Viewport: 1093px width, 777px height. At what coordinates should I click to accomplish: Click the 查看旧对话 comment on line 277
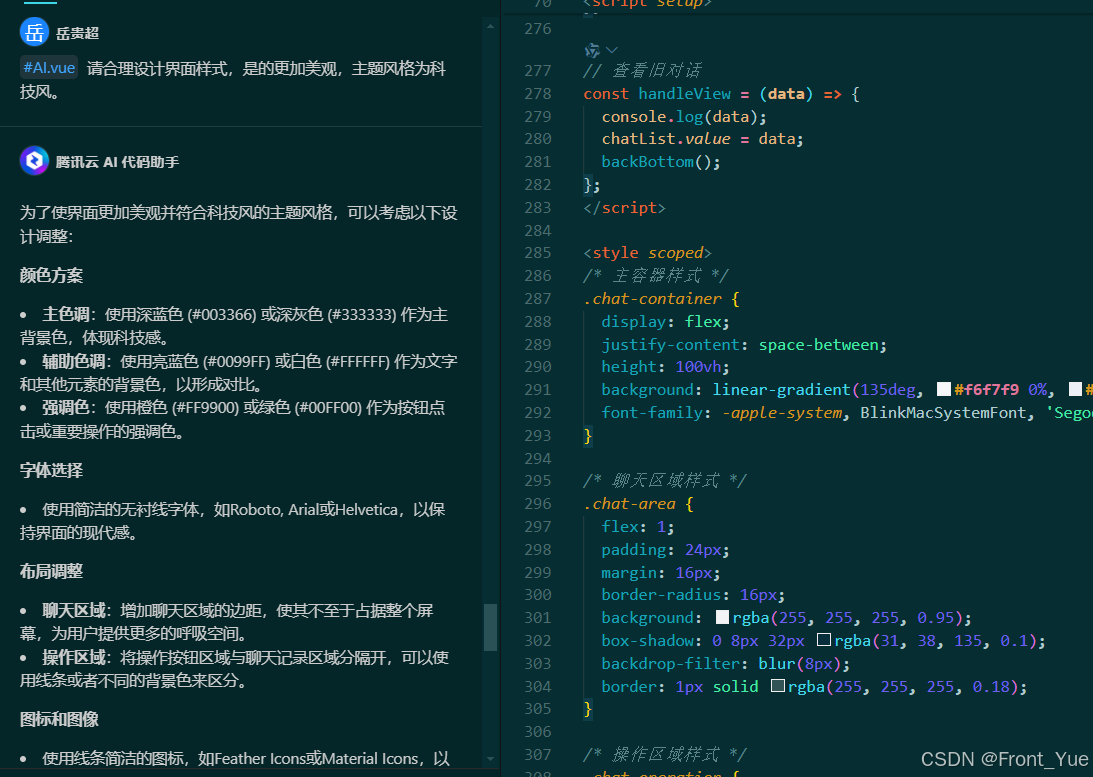point(643,70)
